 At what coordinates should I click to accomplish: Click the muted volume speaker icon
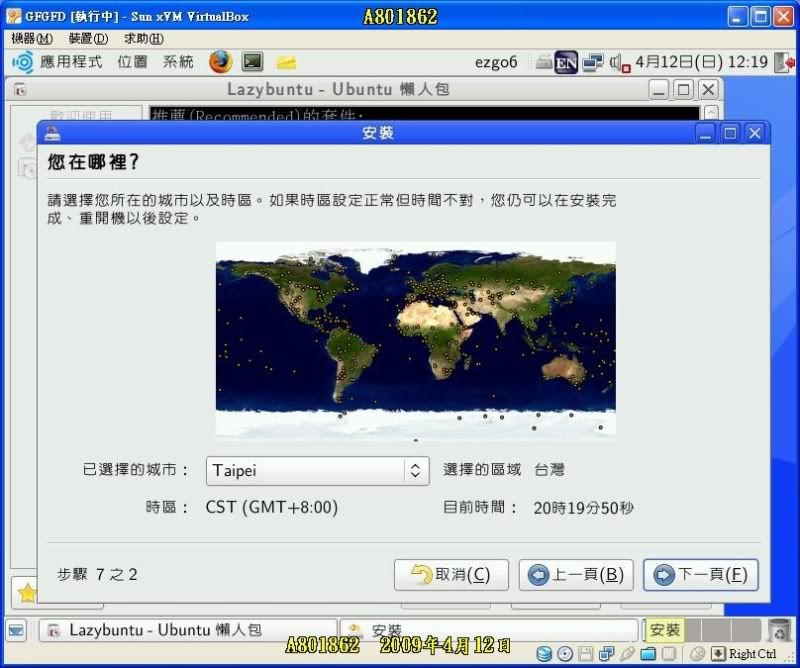tap(619, 63)
